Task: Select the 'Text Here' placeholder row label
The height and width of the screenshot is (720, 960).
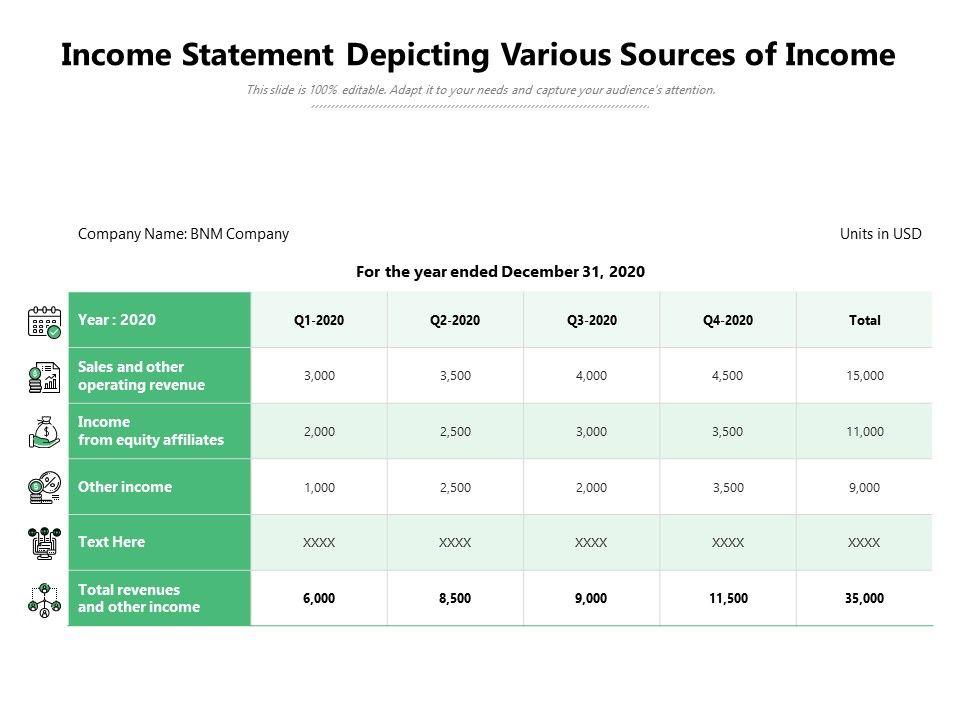Action: 111,542
